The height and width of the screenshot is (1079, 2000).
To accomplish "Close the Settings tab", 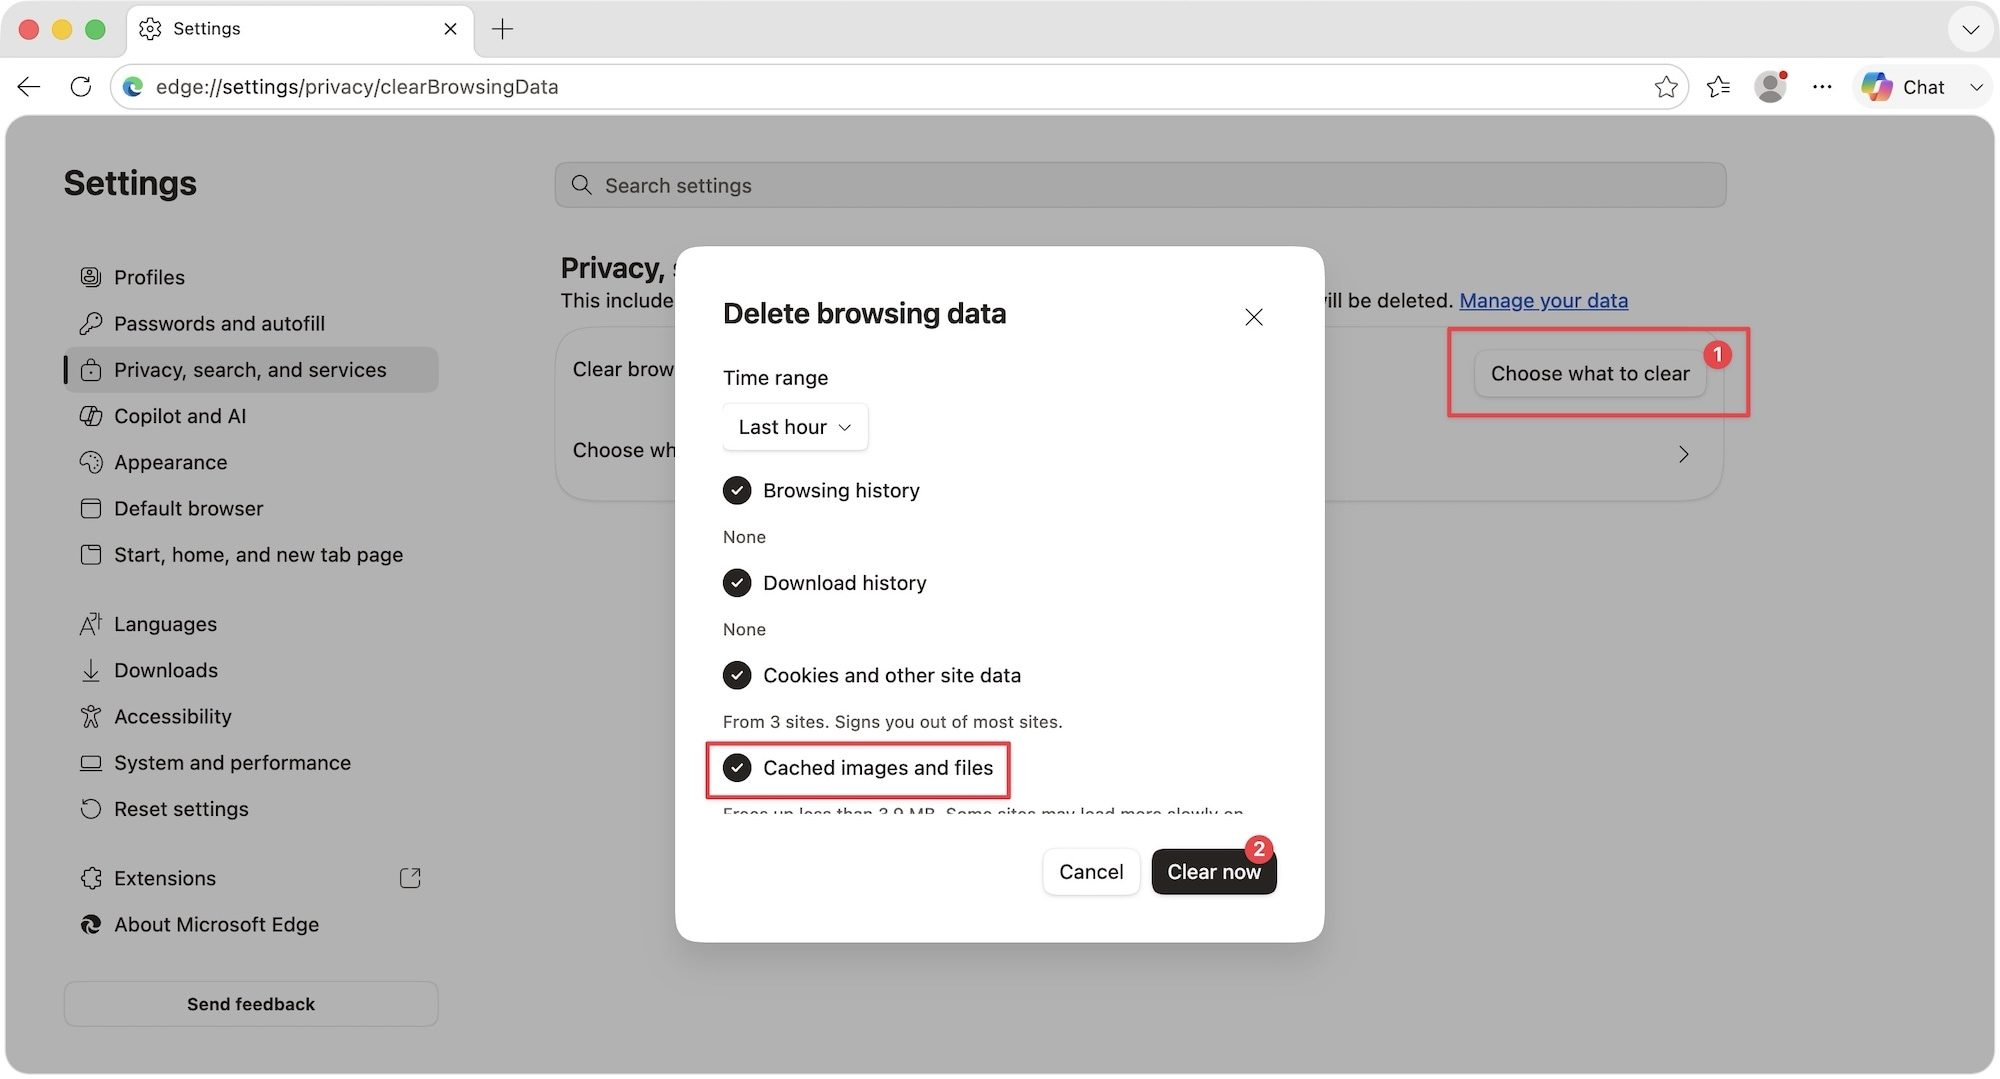I will coord(450,29).
